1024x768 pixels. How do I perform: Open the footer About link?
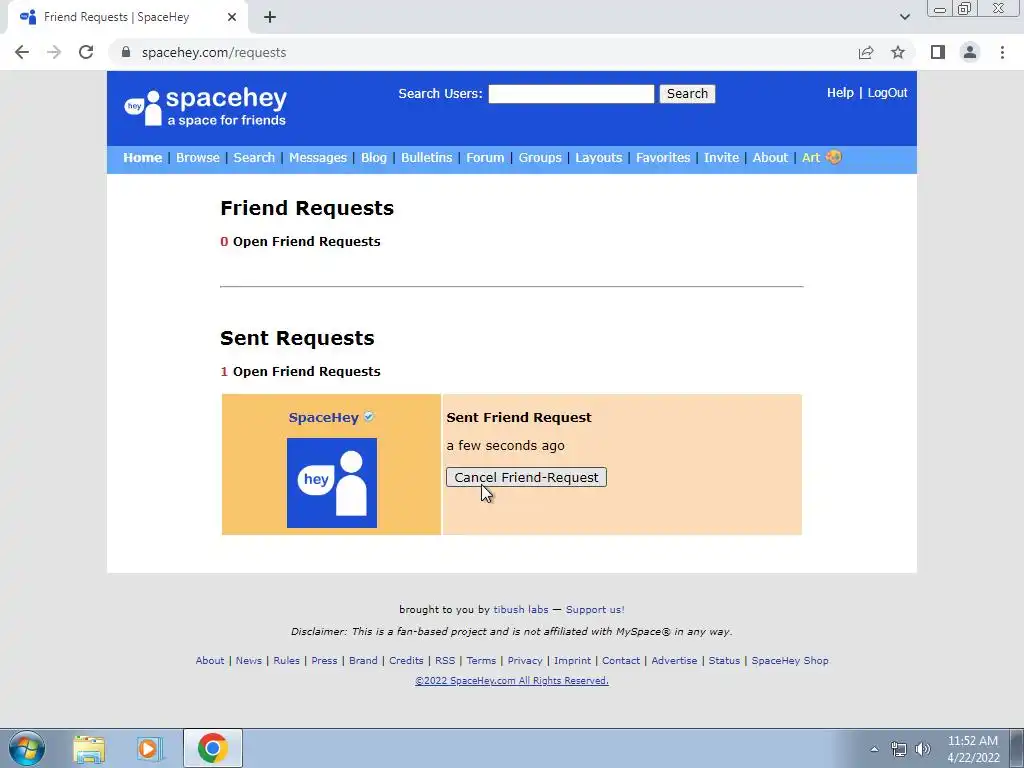pyautogui.click(x=210, y=660)
